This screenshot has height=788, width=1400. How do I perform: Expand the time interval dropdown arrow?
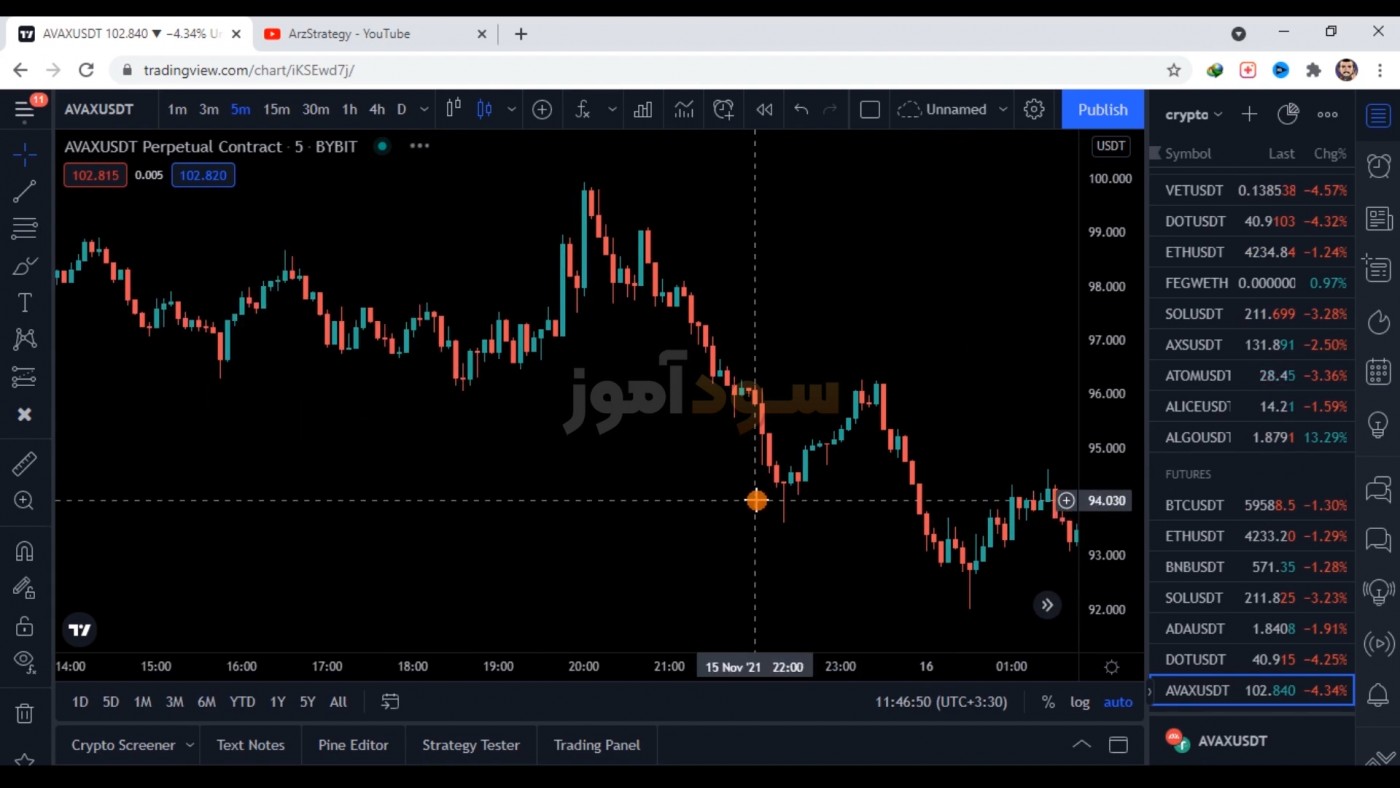pyautogui.click(x=424, y=109)
